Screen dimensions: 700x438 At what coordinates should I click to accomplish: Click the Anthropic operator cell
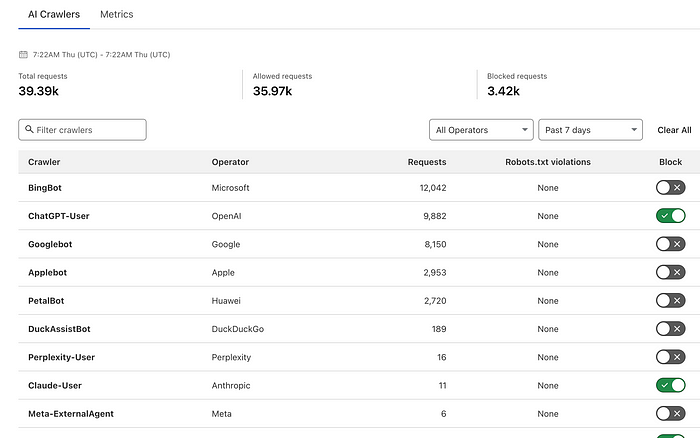point(231,385)
